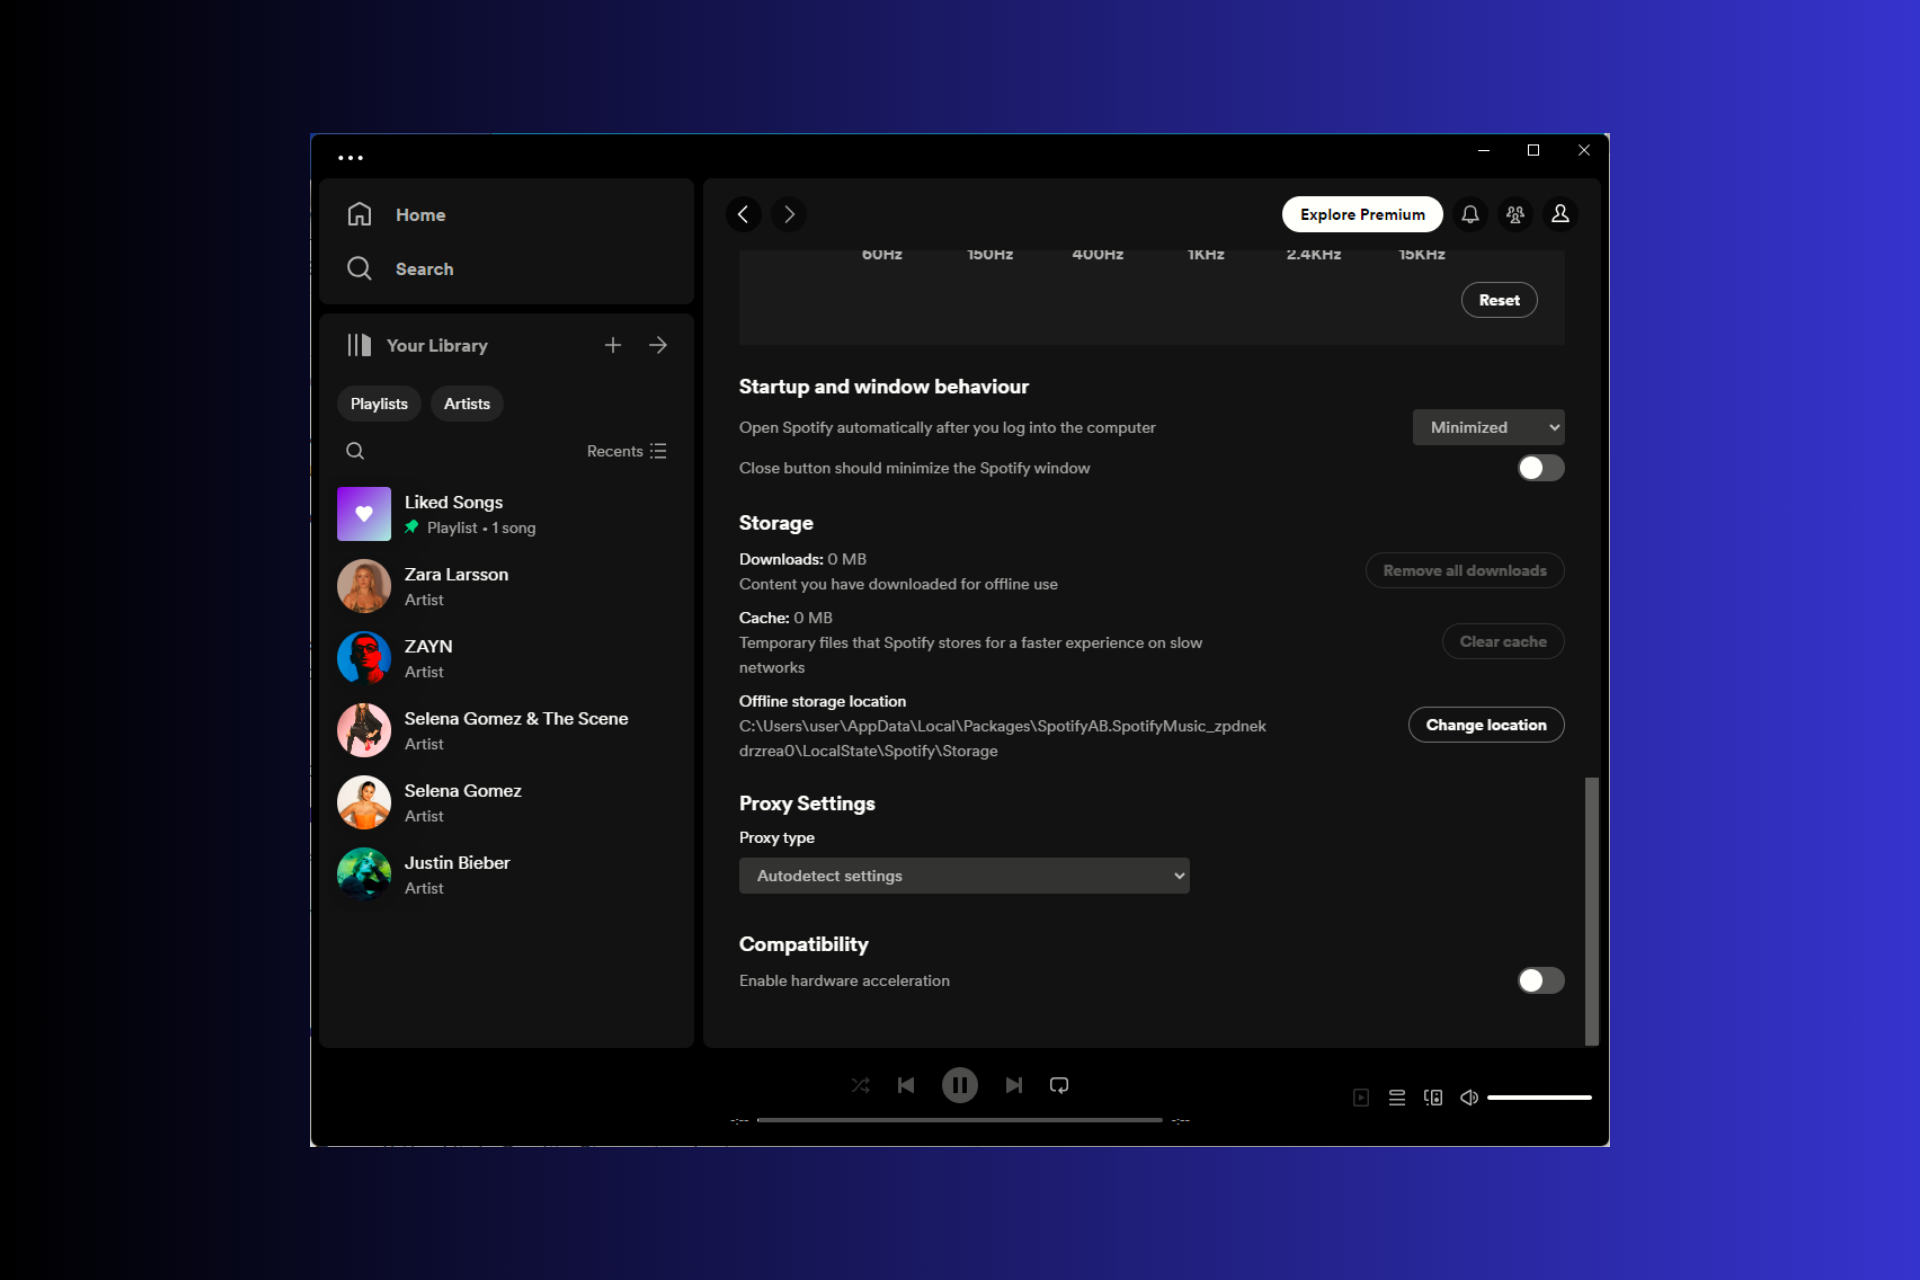Create a new playlist with the plus icon
This screenshot has width=1920, height=1280.
point(613,345)
